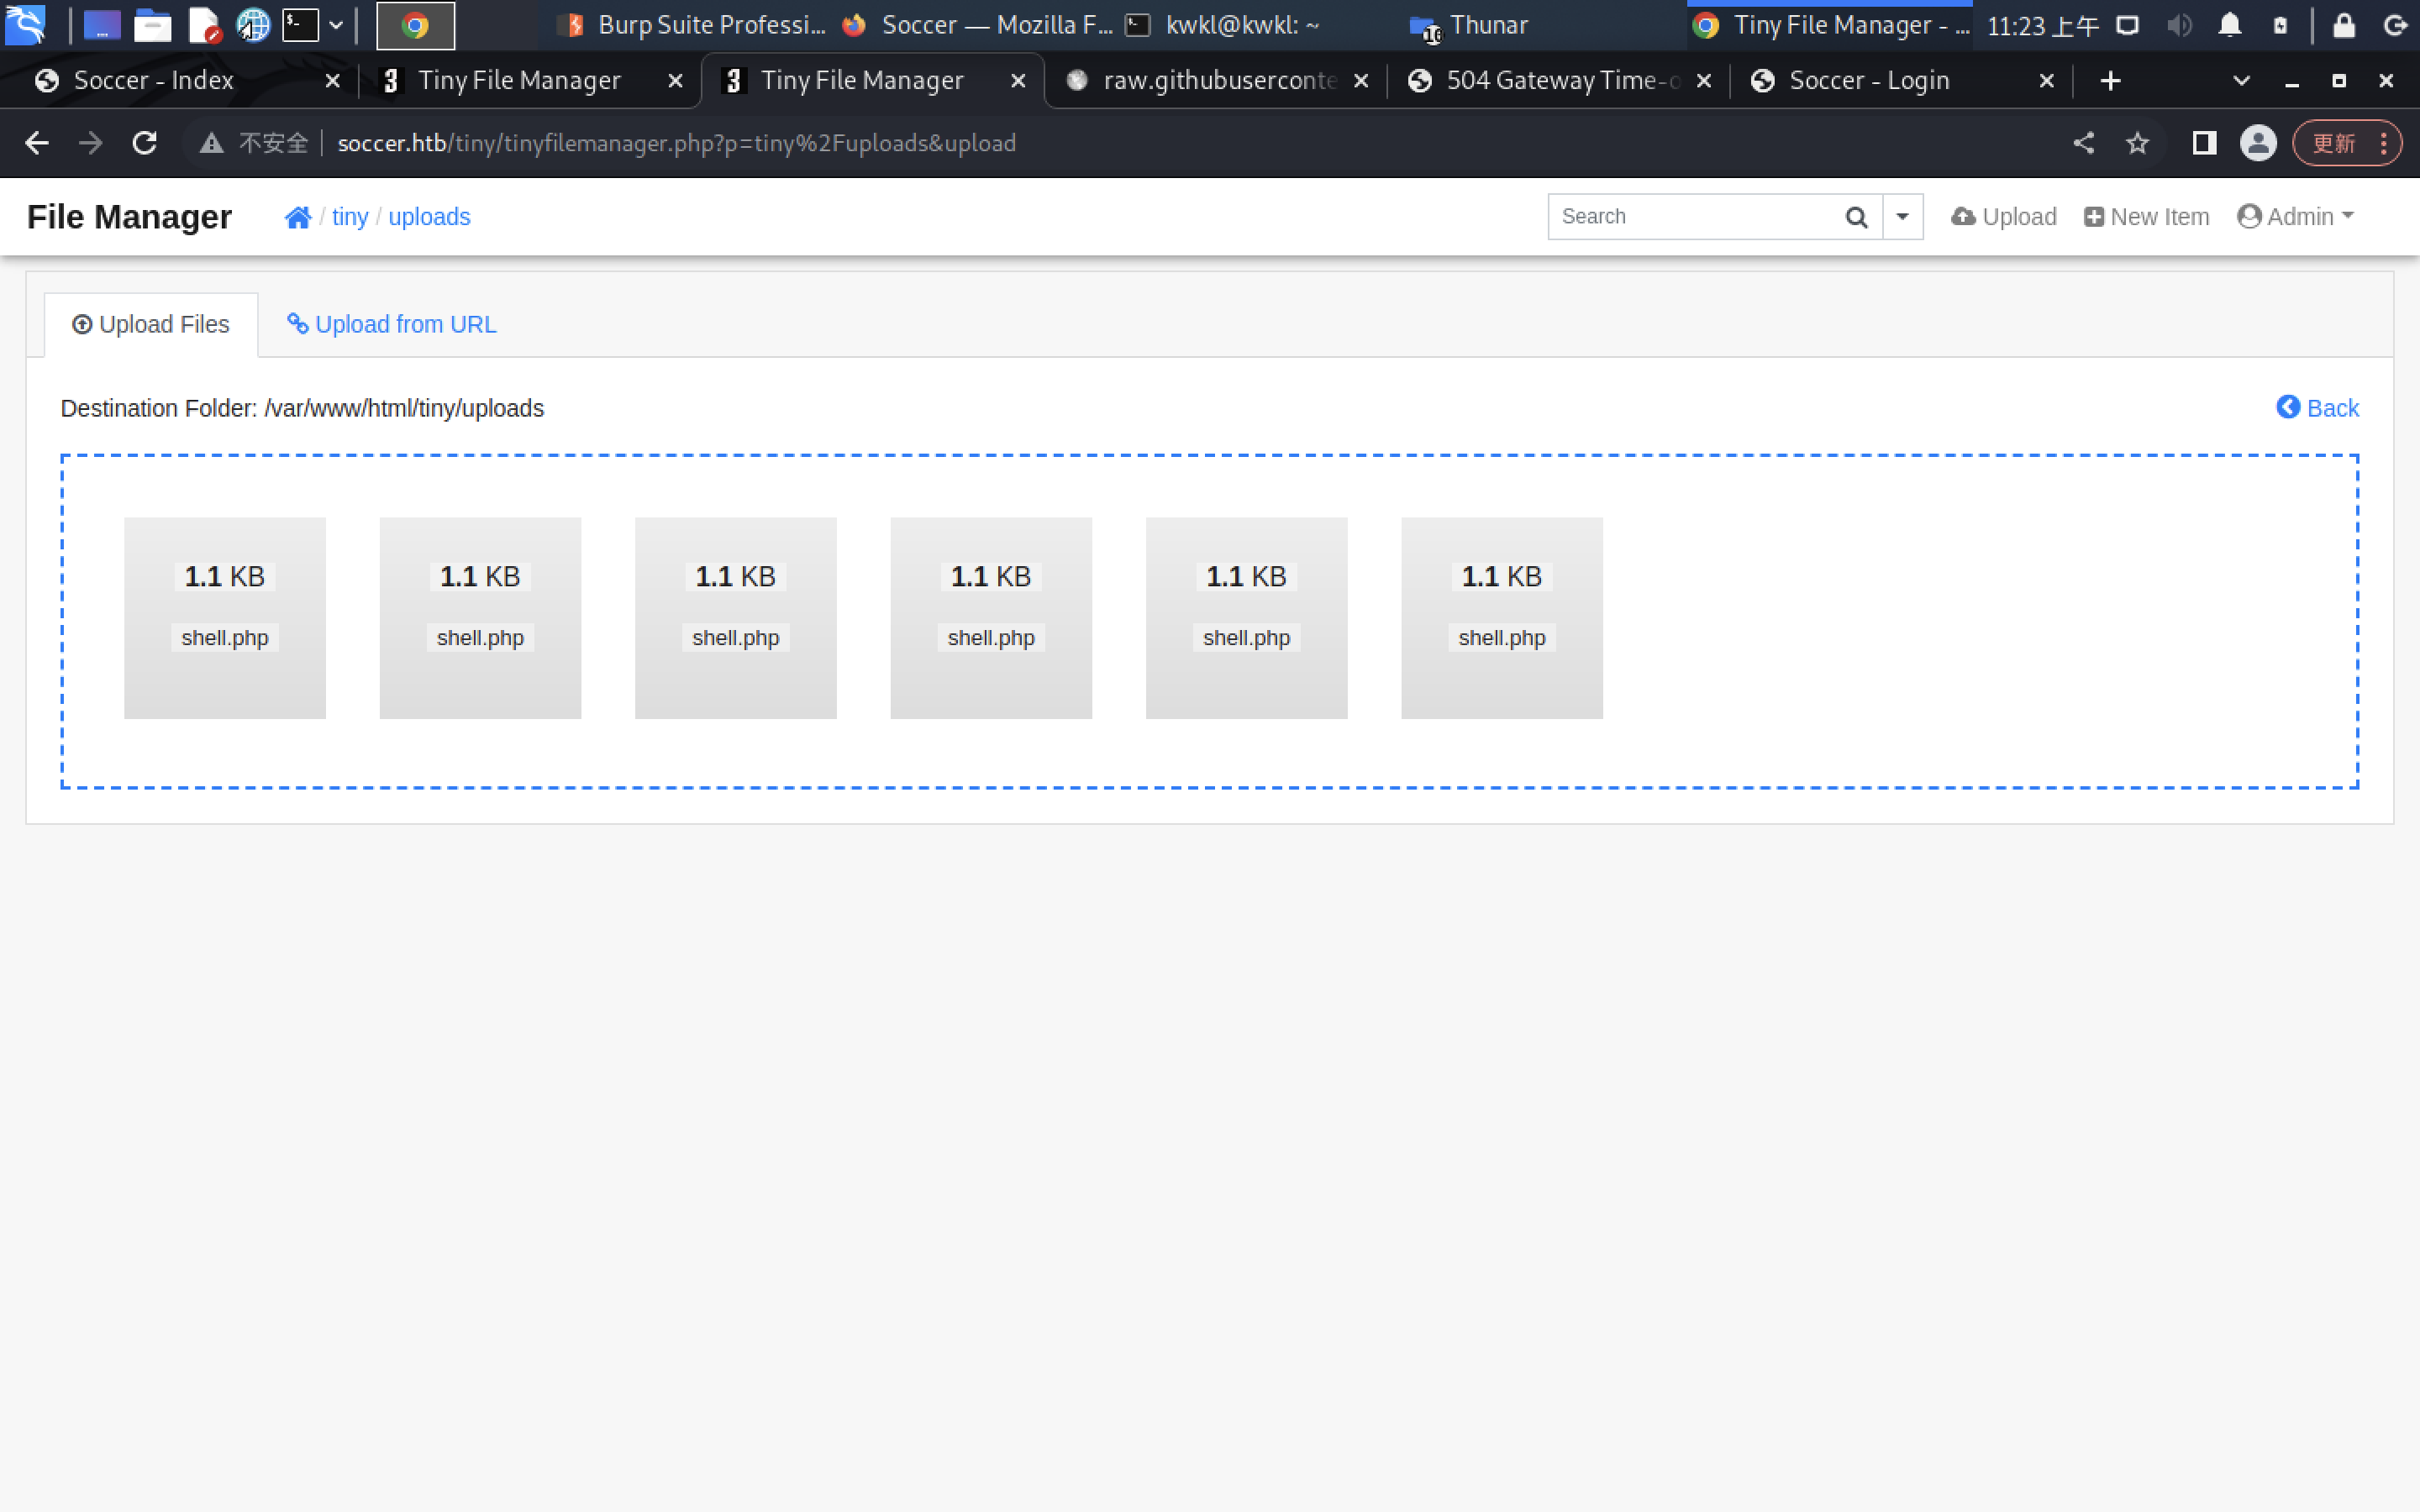Switch to Upload from URL tab
The width and height of the screenshot is (2420, 1512).
point(392,324)
